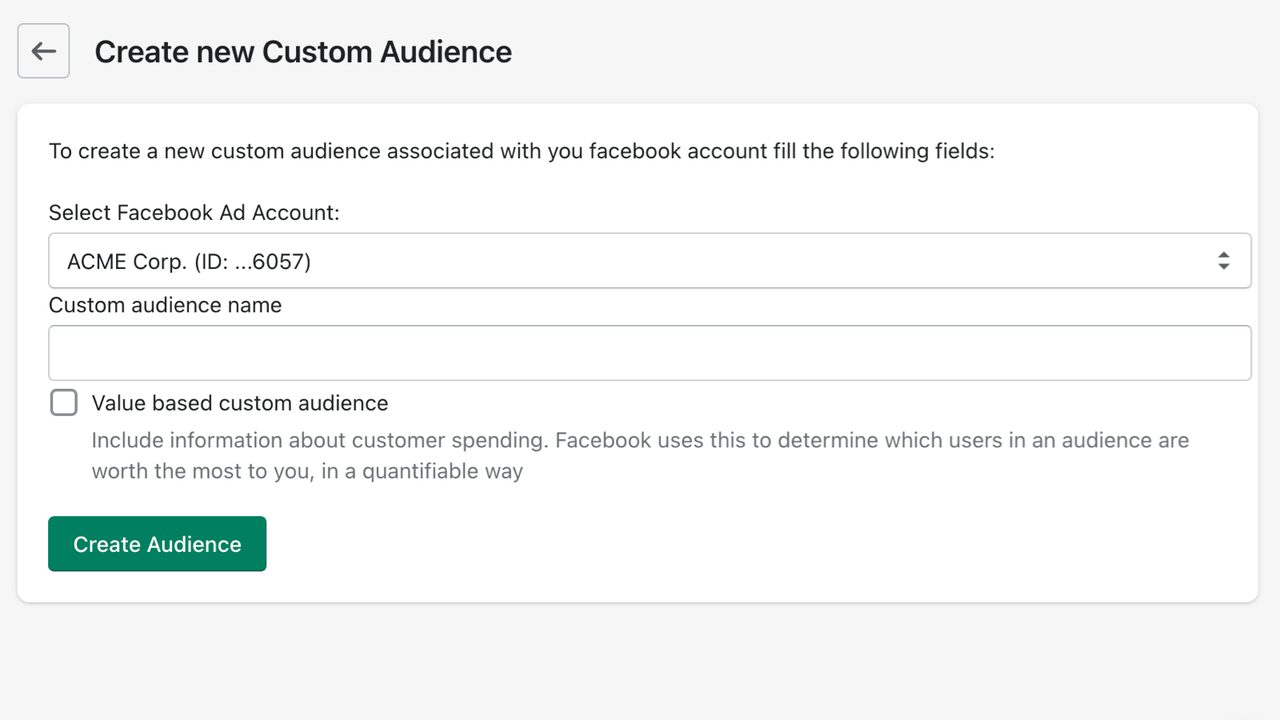The image size is (1280, 720).
Task: Check the Value based custom audience box
Action: [x=63, y=402]
